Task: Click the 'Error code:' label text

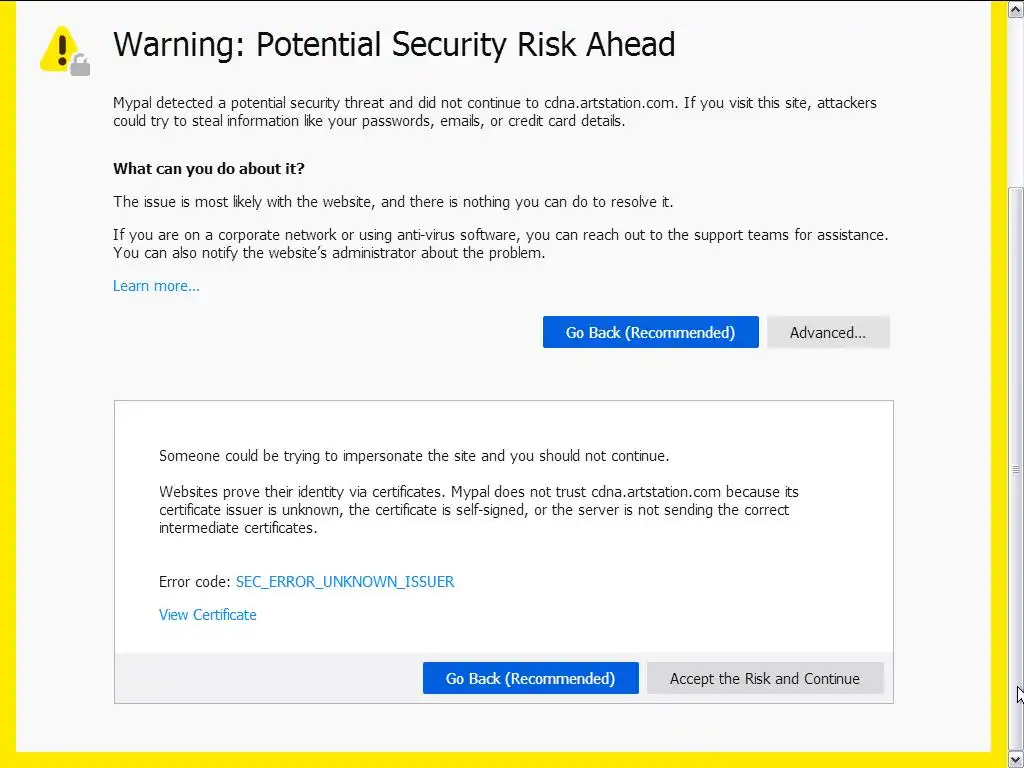Action: (195, 581)
